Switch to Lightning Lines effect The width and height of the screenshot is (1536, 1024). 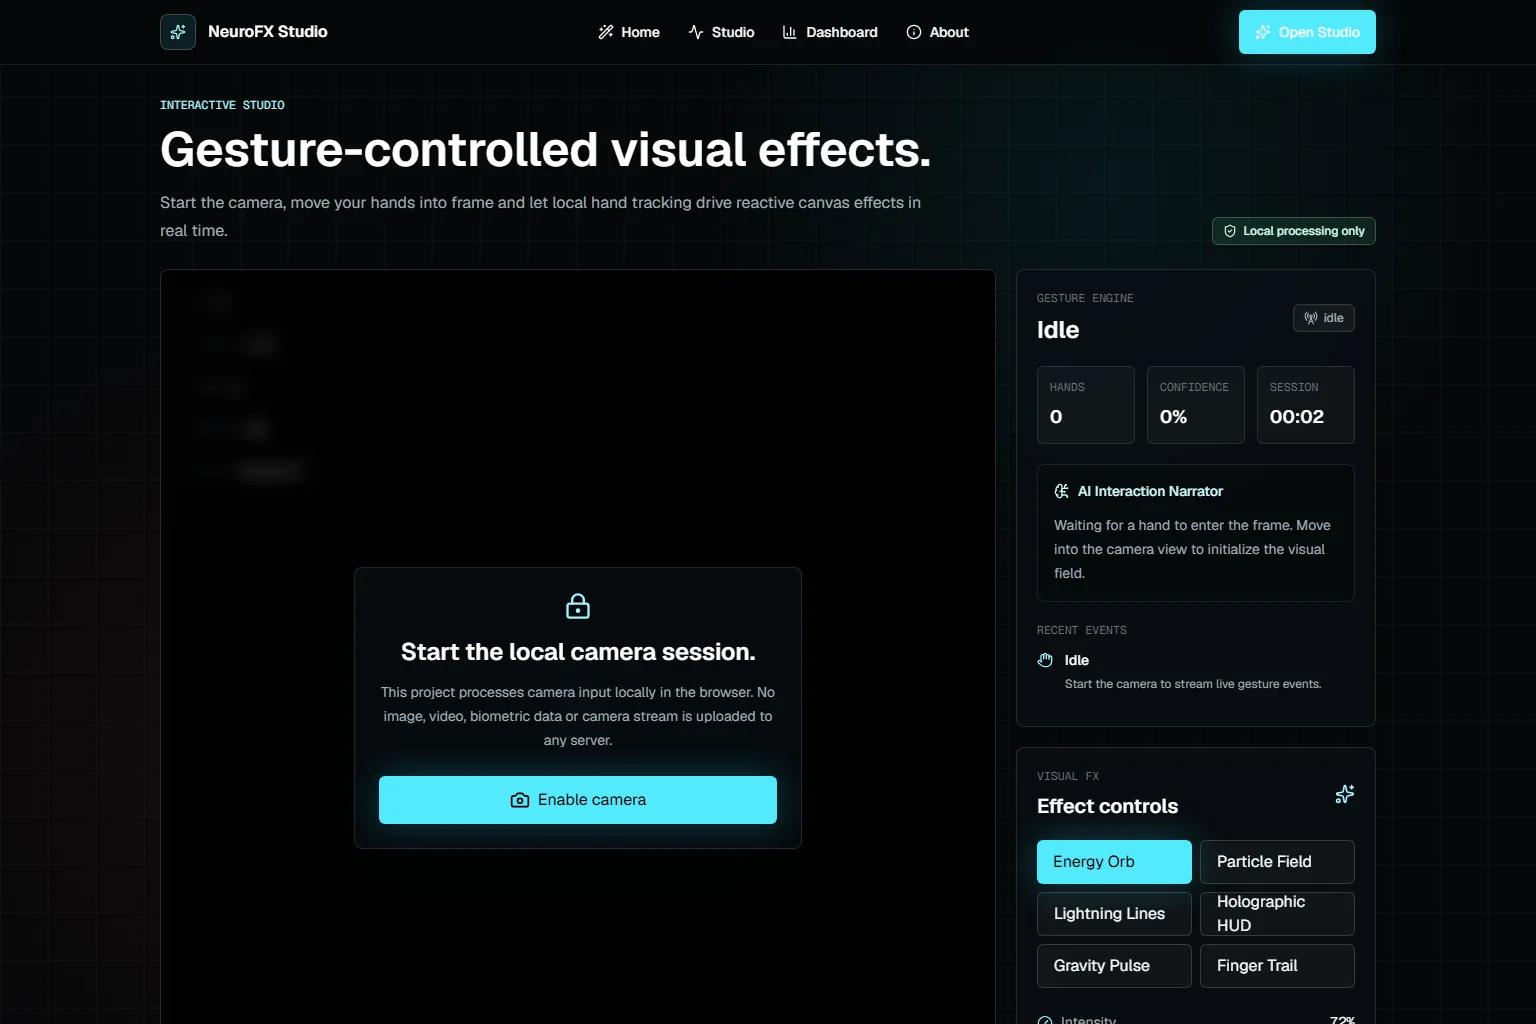1114,914
